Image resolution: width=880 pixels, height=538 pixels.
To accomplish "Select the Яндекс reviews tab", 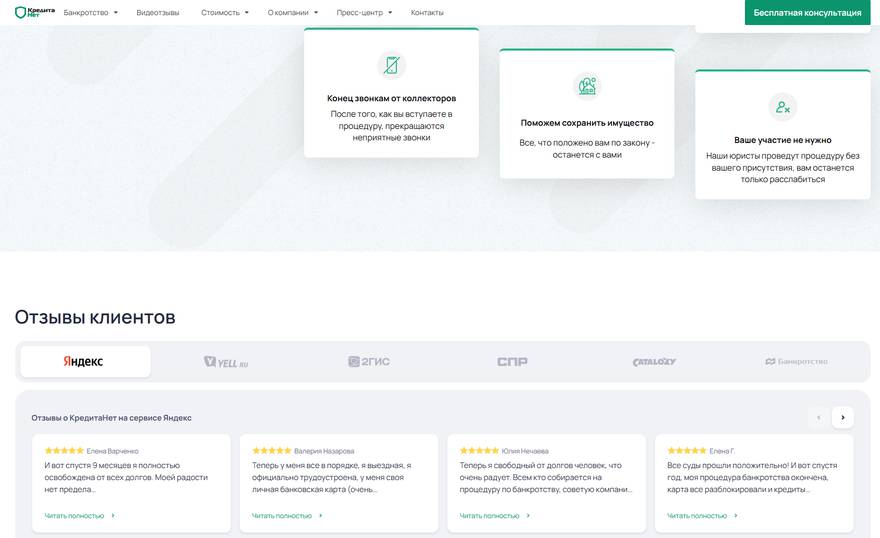I will tap(85, 361).
